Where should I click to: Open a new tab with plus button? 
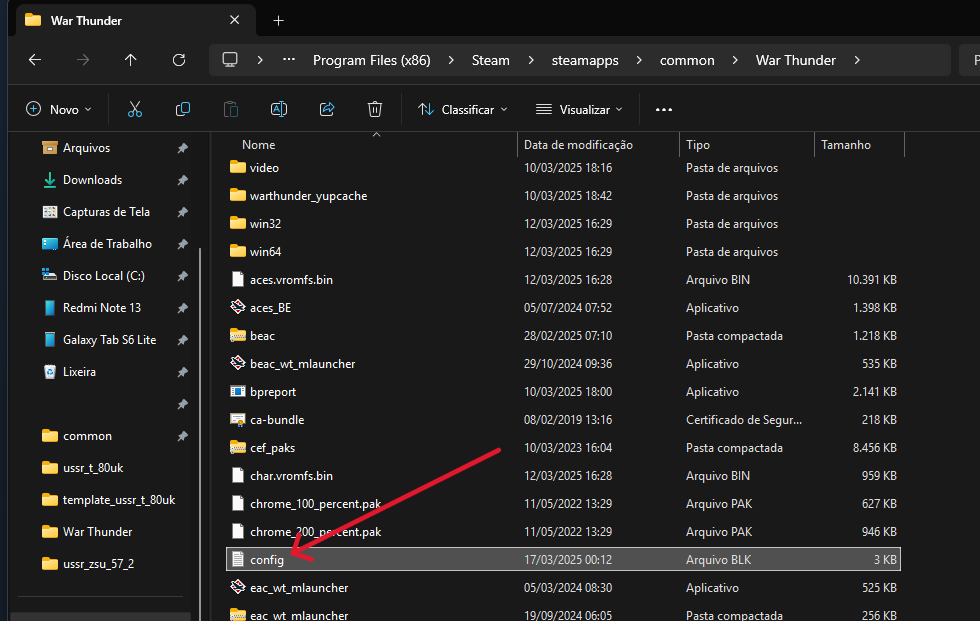click(x=279, y=20)
